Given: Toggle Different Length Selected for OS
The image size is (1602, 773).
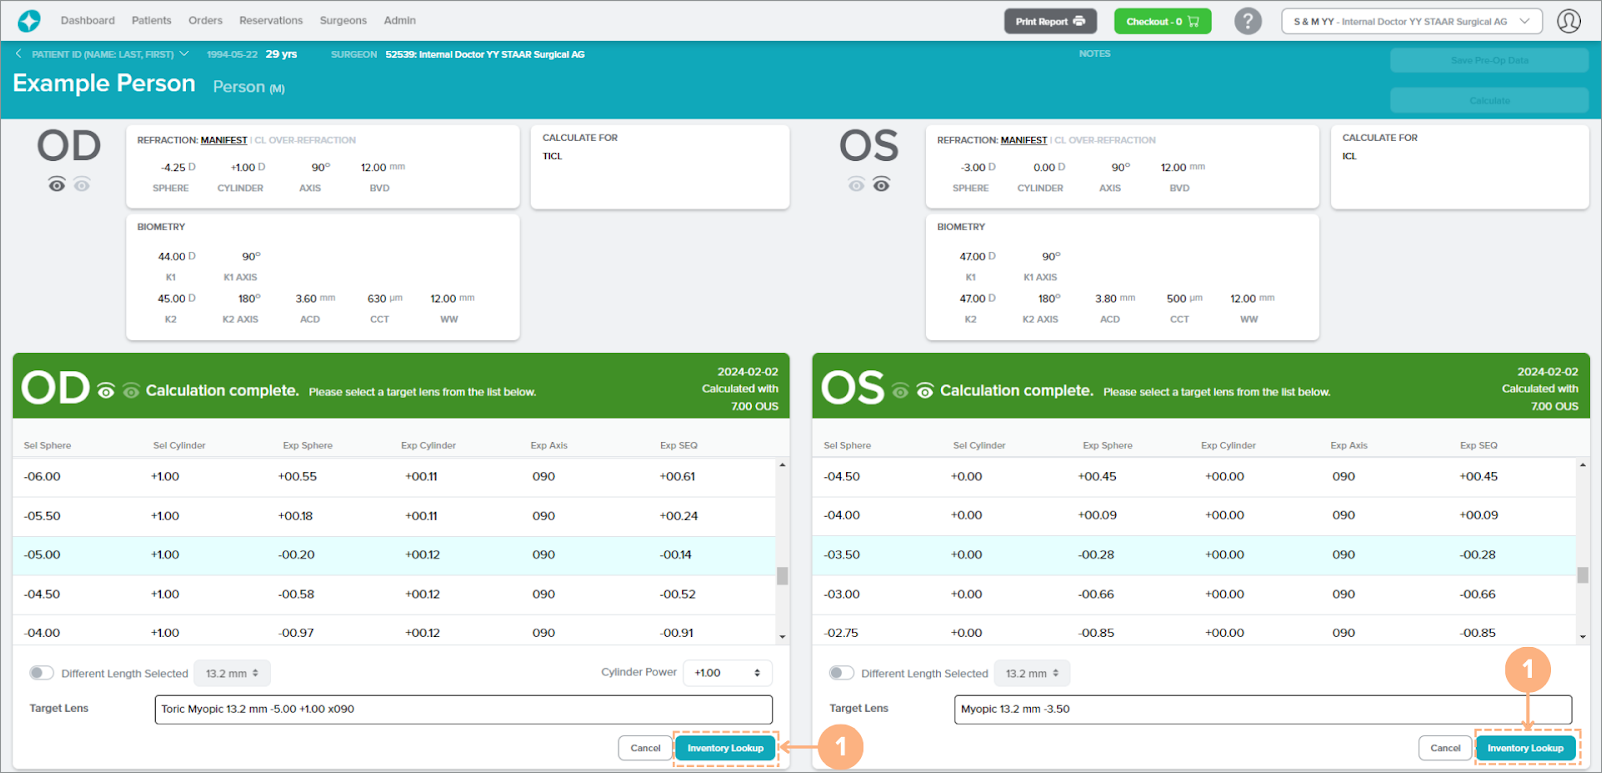Looking at the screenshot, I should pyautogui.click(x=841, y=673).
